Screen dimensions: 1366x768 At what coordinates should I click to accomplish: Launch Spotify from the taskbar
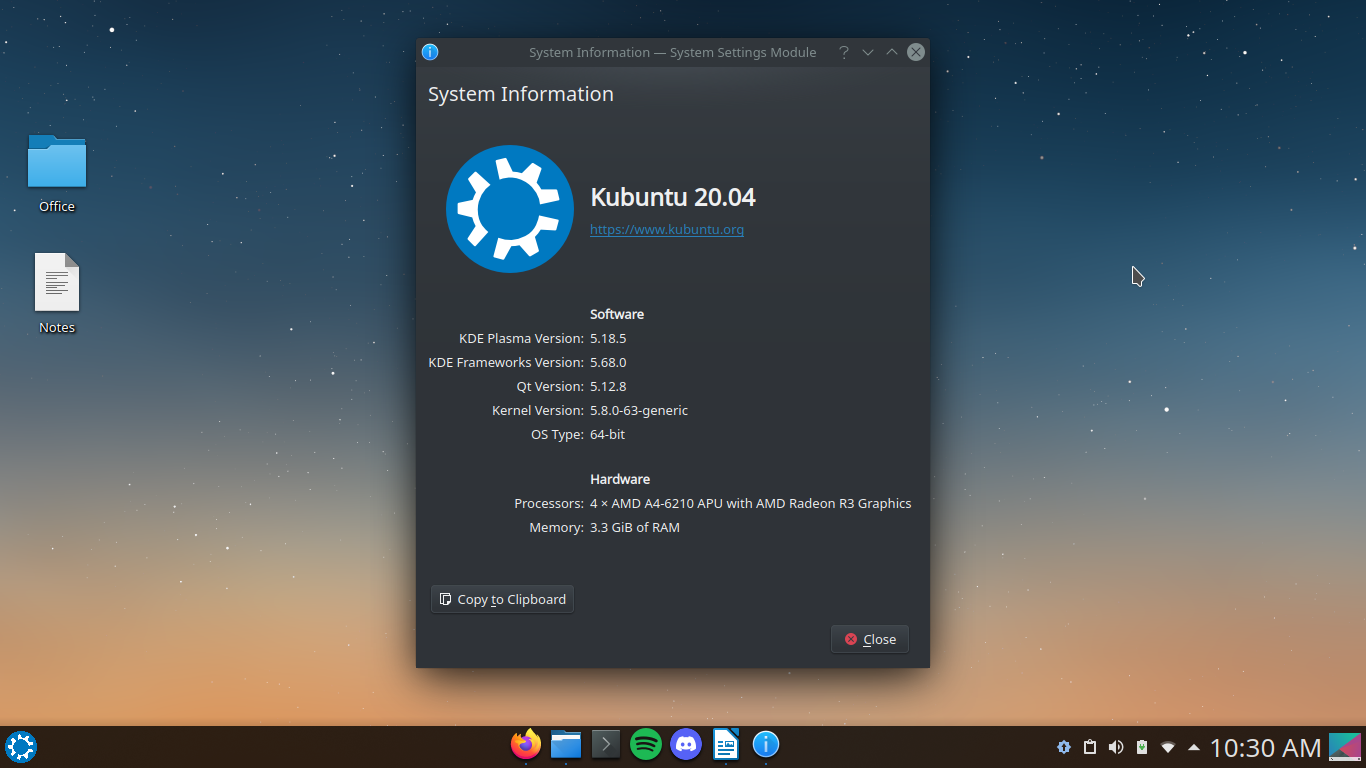click(646, 744)
